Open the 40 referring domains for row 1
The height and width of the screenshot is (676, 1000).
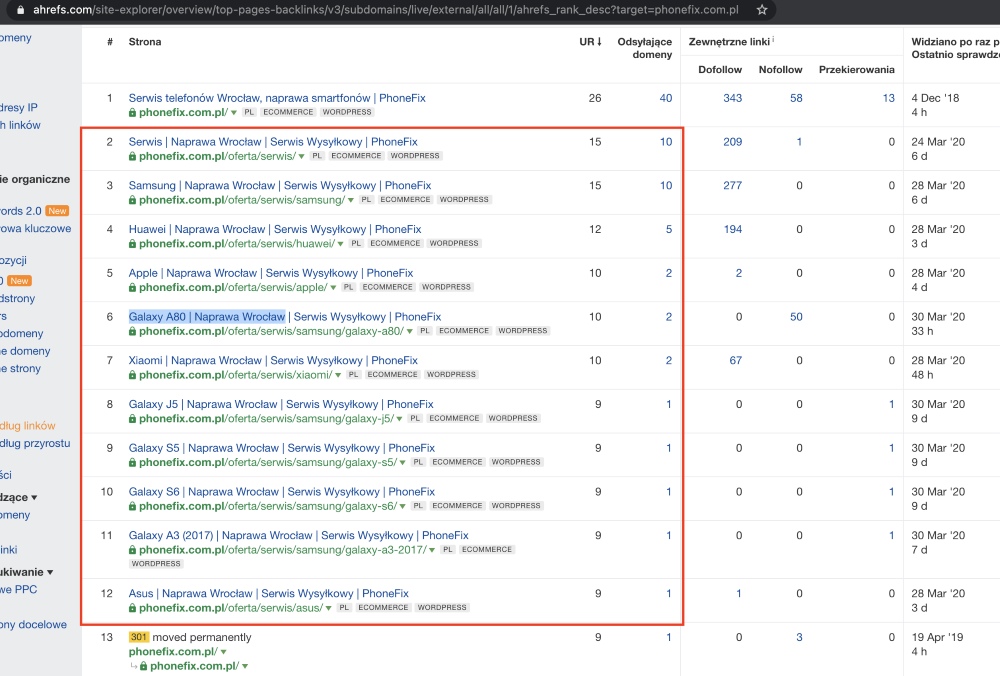tap(666, 98)
